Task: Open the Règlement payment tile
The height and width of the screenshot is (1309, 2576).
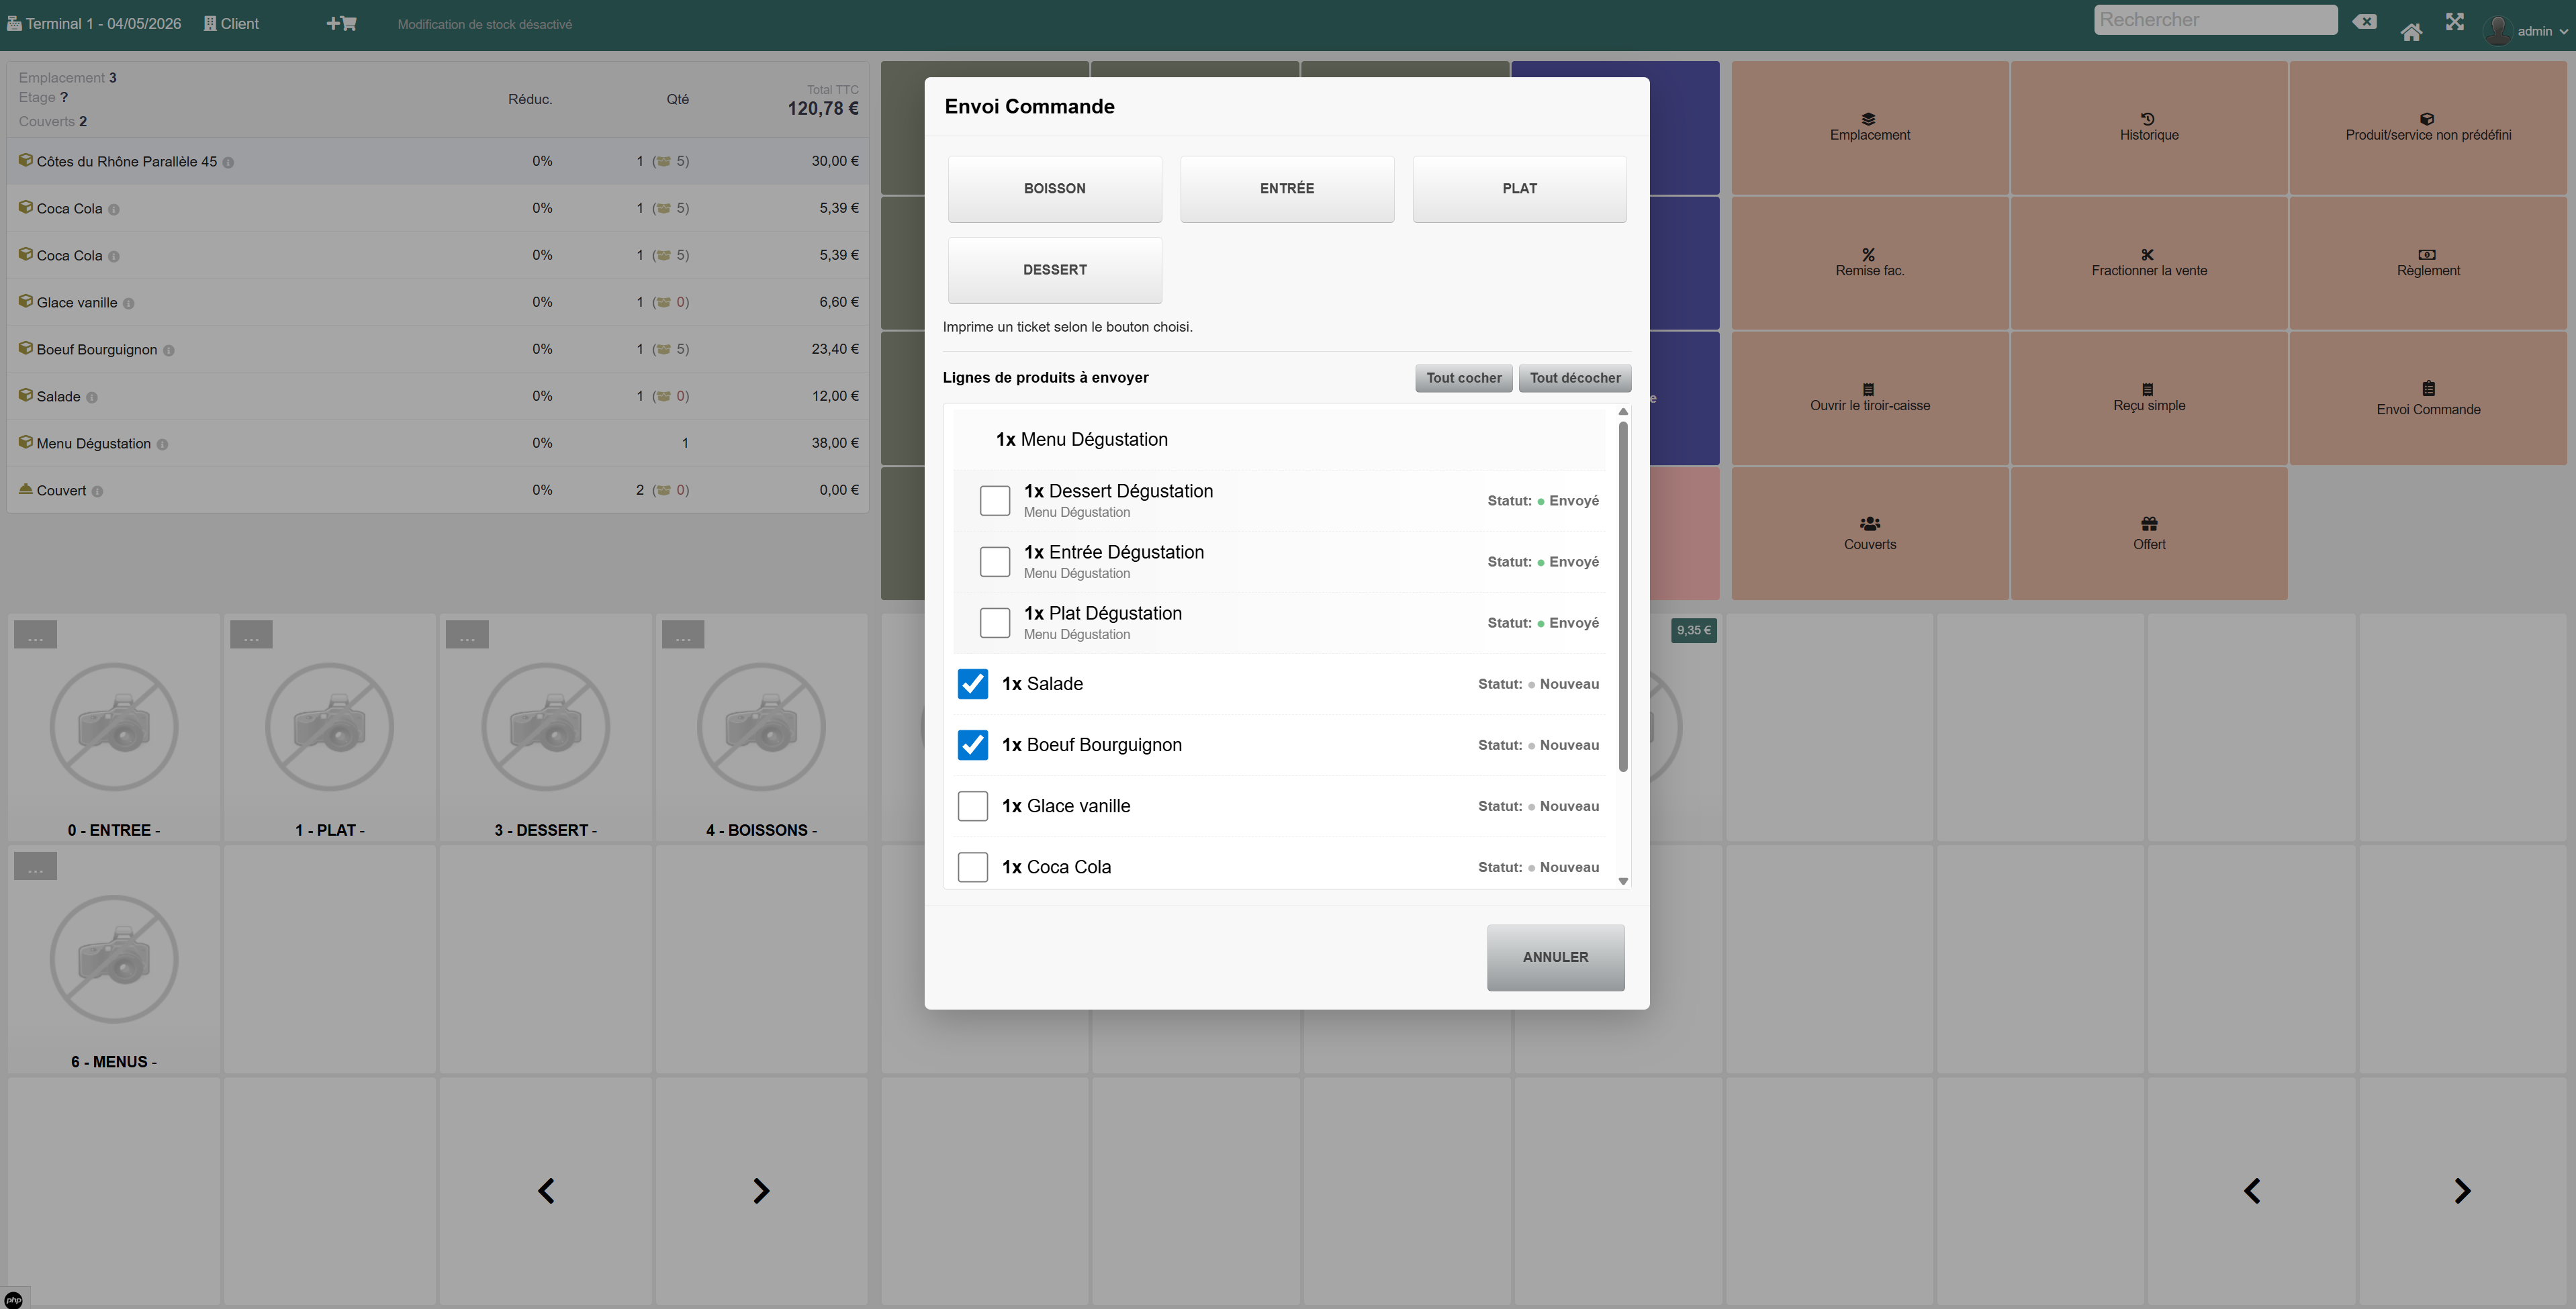Action: 2428,263
